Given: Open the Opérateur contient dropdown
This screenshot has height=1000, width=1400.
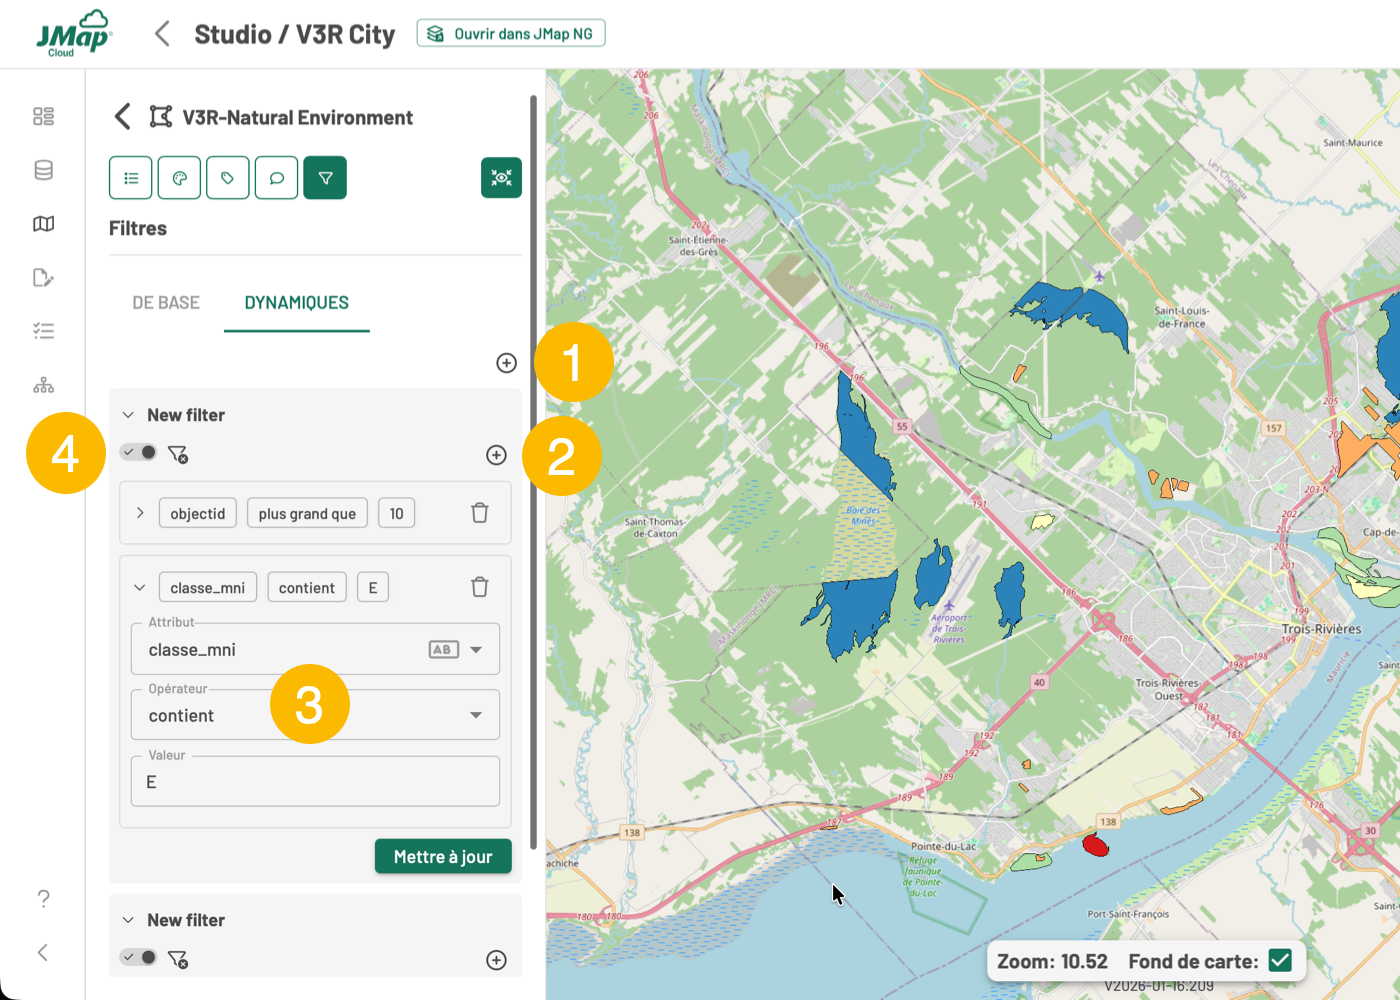Looking at the screenshot, I should pyautogui.click(x=476, y=715).
